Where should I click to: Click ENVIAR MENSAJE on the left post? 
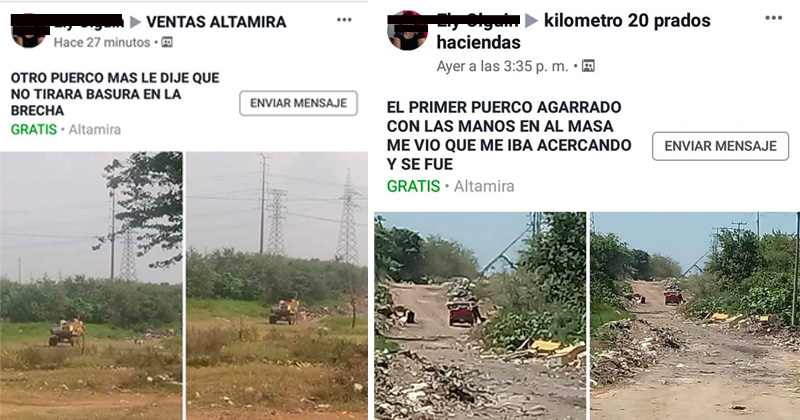tap(298, 103)
